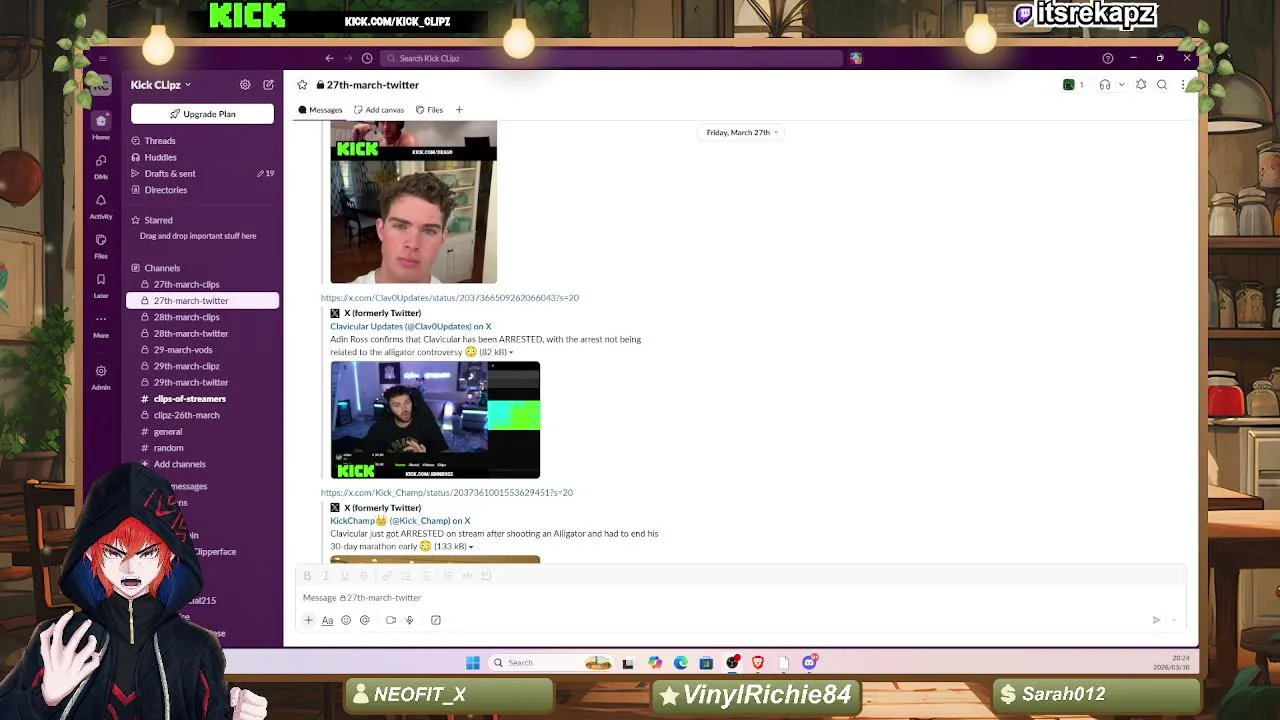Image resolution: width=1280 pixels, height=720 pixels.
Task: Record an audio clip with microphone icon
Action: tap(409, 620)
